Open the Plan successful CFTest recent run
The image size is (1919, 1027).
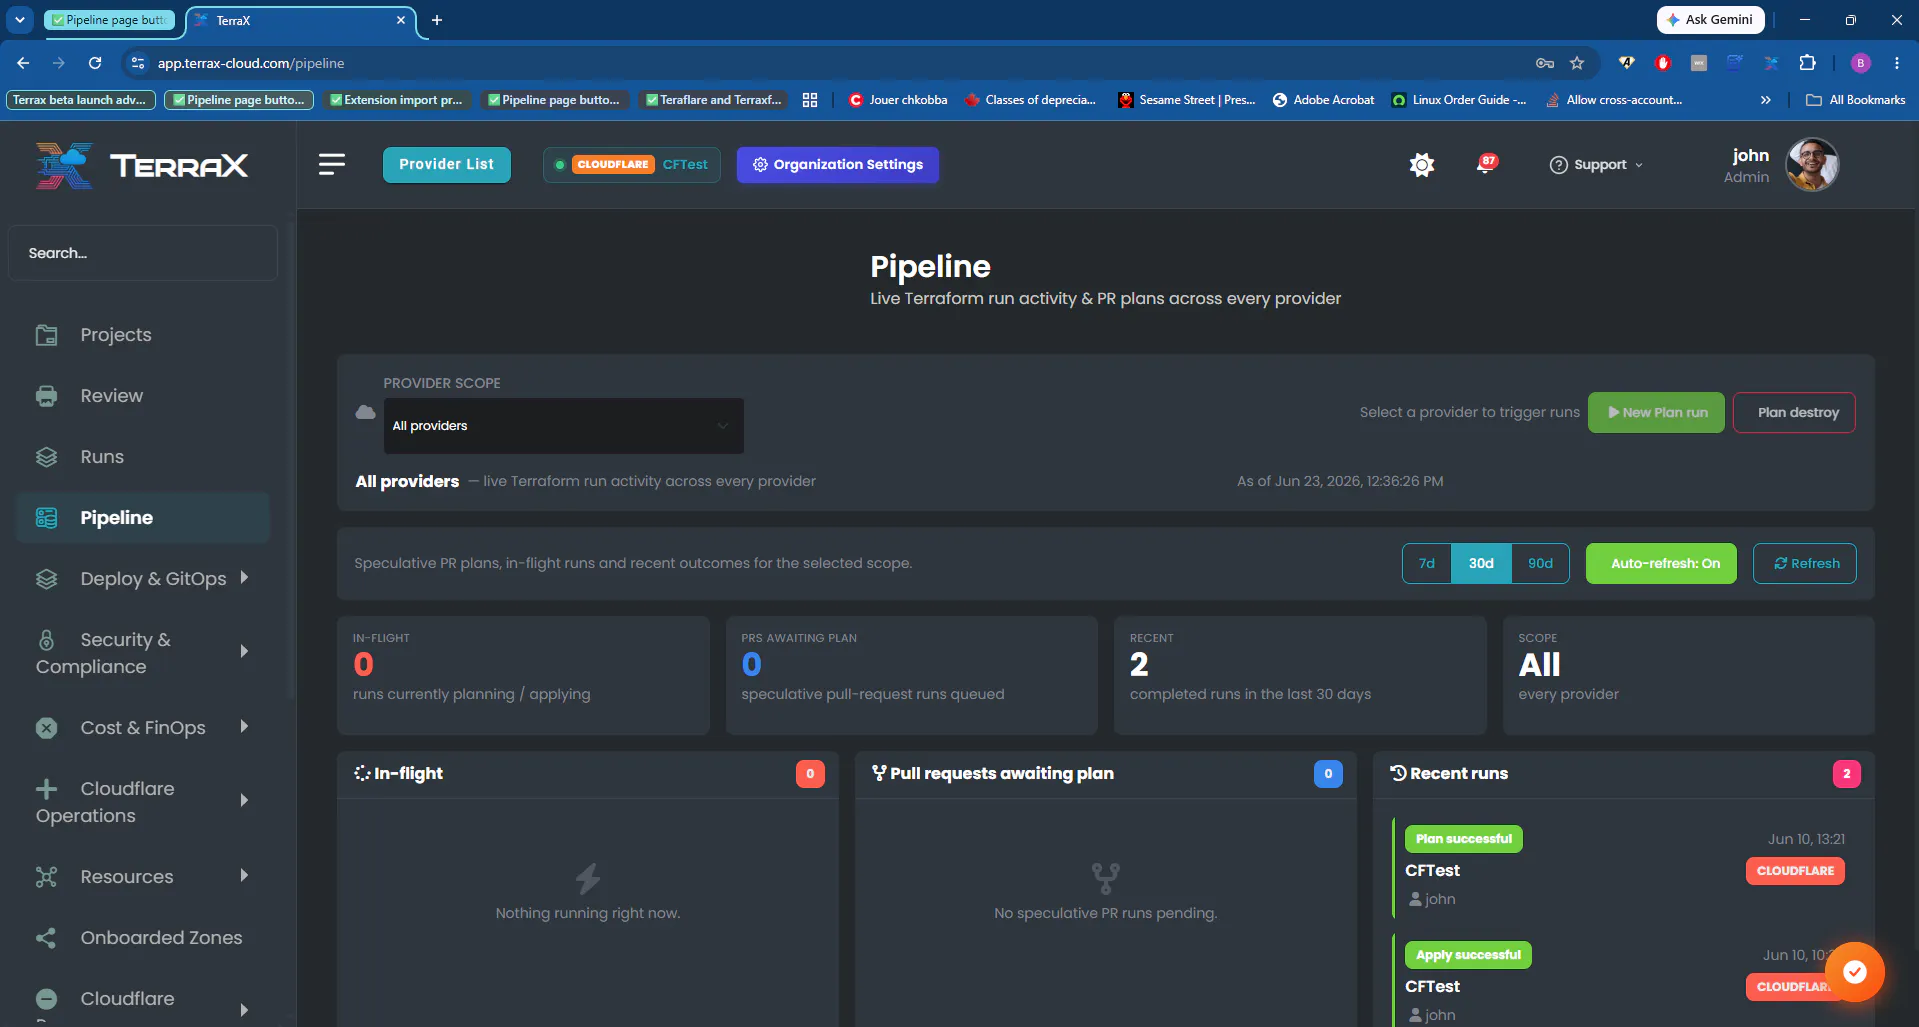point(1624,869)
